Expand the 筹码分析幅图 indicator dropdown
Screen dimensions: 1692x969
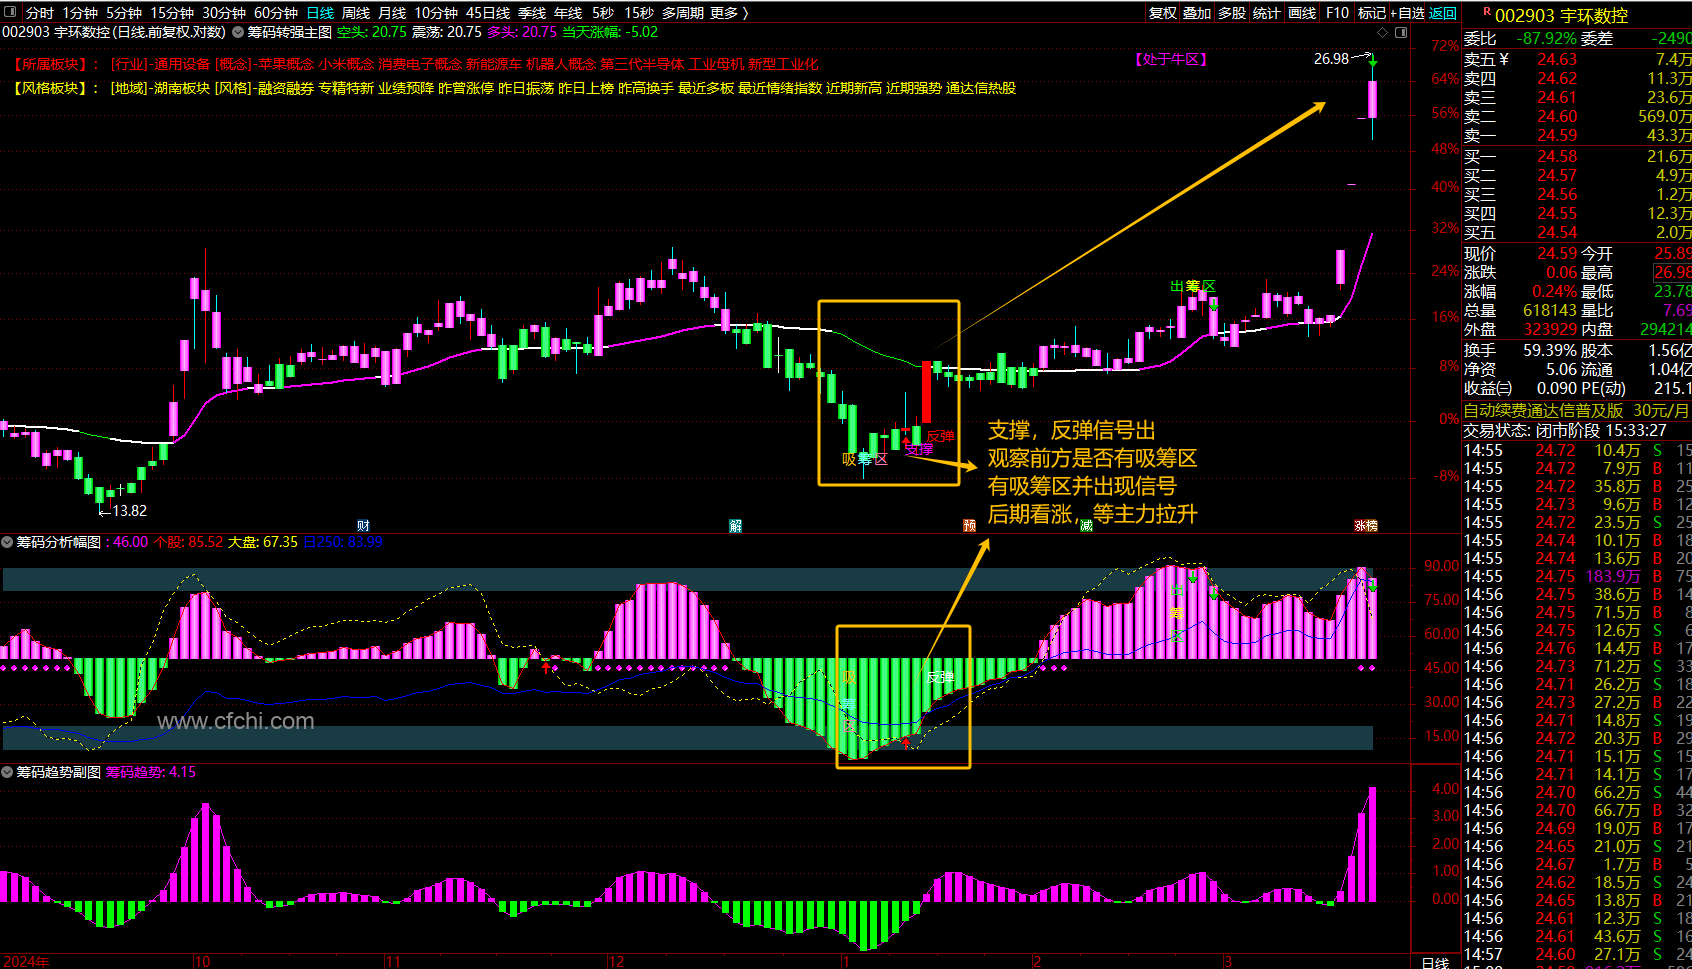[x=7, y=542]
